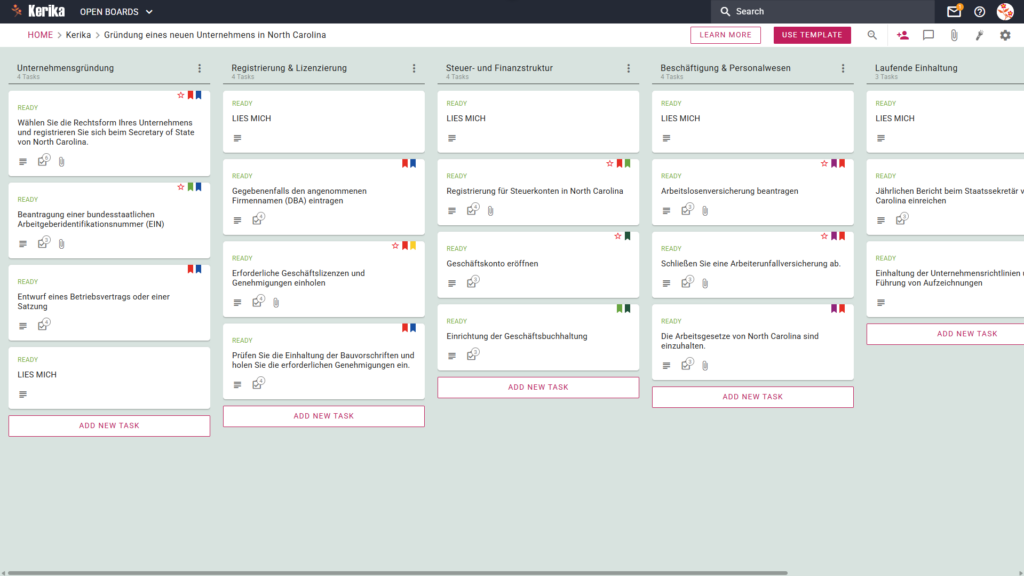This screenshot has width=1024, height=576.
Task: Click blue tag on Rechtsform wählen card
Action: (x=199, y=95)
